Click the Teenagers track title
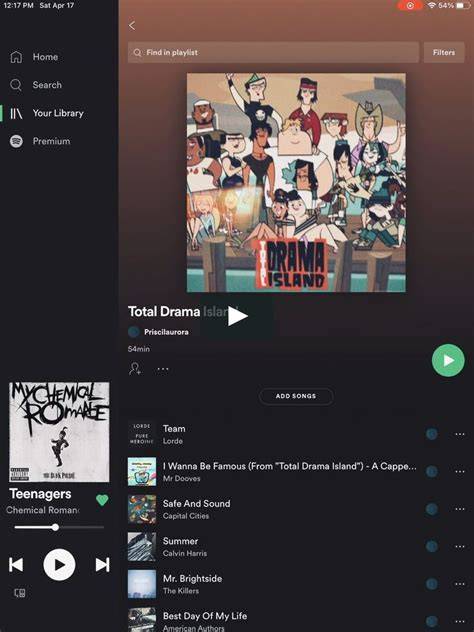This screenshot has height=632, width=474. point(40,494)
